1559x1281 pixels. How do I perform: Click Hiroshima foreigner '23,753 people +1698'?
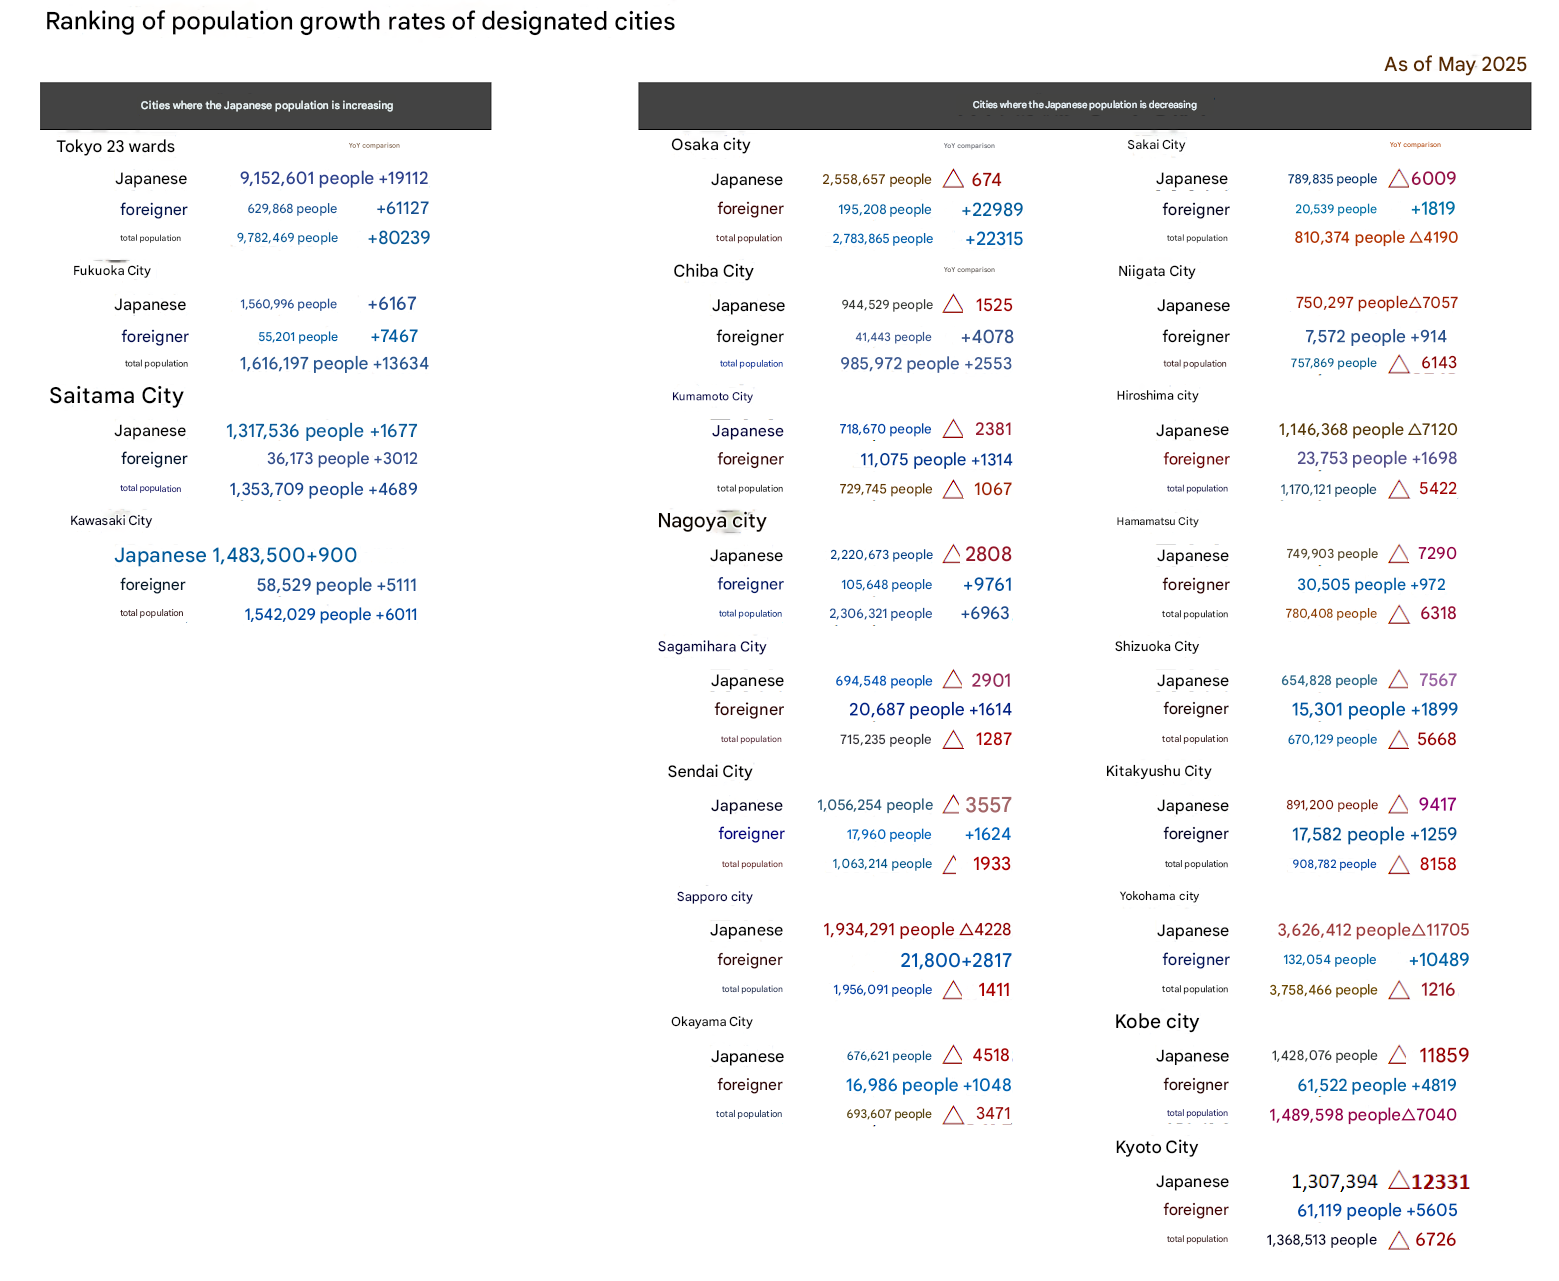(1377, 459)
